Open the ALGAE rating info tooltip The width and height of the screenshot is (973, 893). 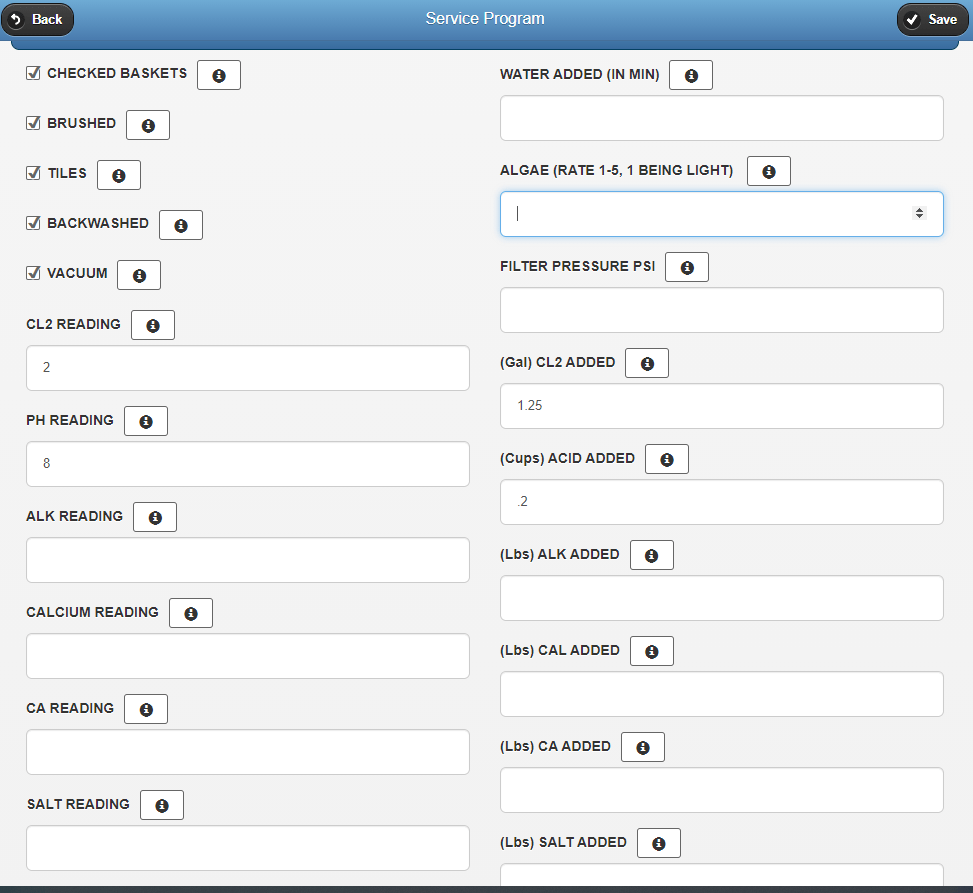768,170
